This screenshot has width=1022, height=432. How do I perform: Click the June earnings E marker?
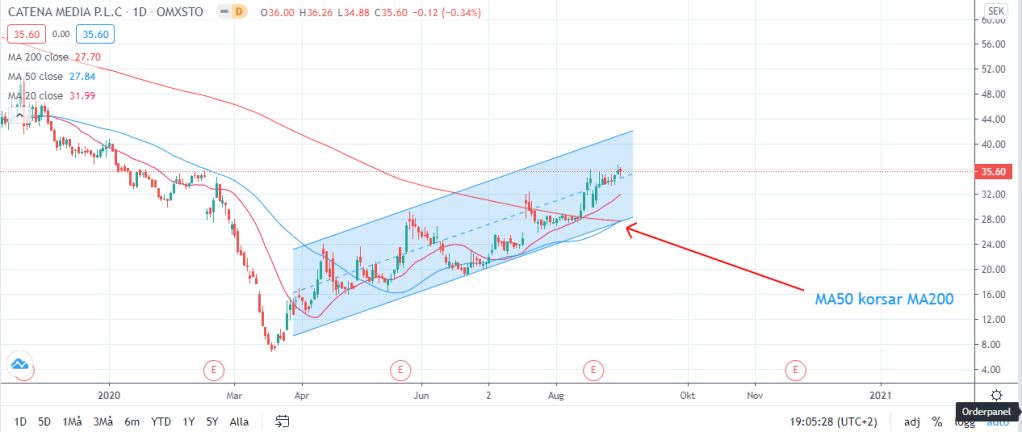tap(399, 370)
